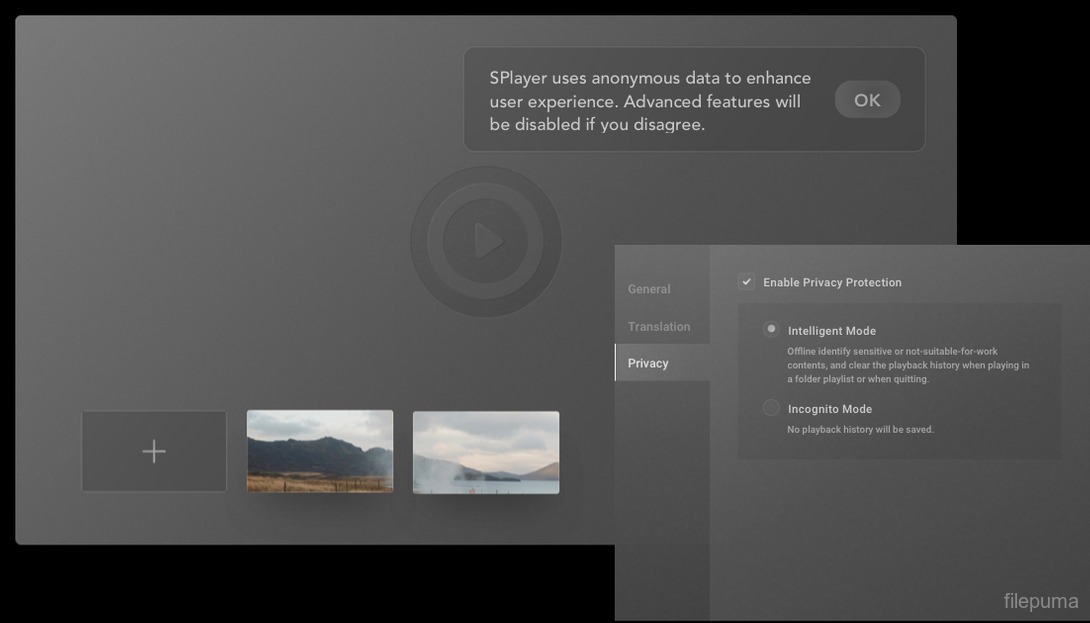Viewport: 1090px width, 623px height.
Task: Select the Privacy tab in the sidebar
Action: click(649, 363)
